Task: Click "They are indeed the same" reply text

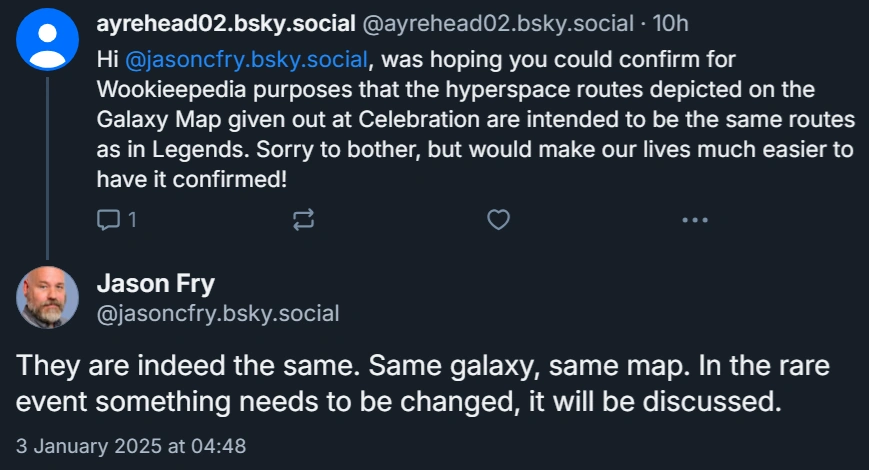Action: coord(182,365)
